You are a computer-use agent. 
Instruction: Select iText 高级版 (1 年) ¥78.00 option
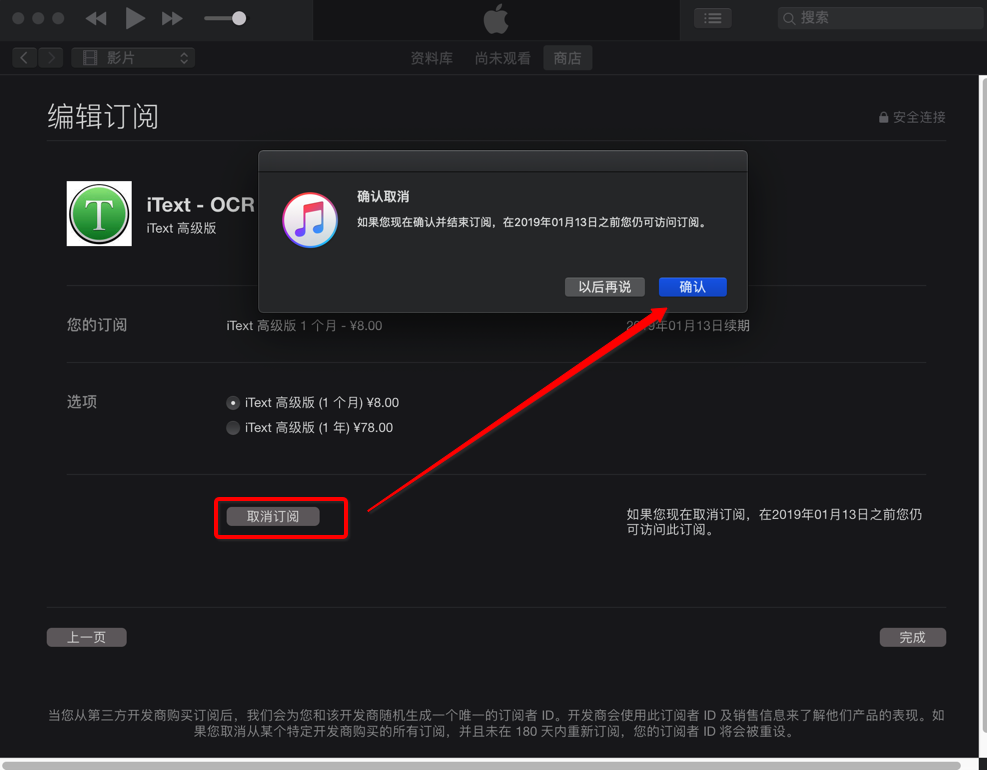(310, 427)
